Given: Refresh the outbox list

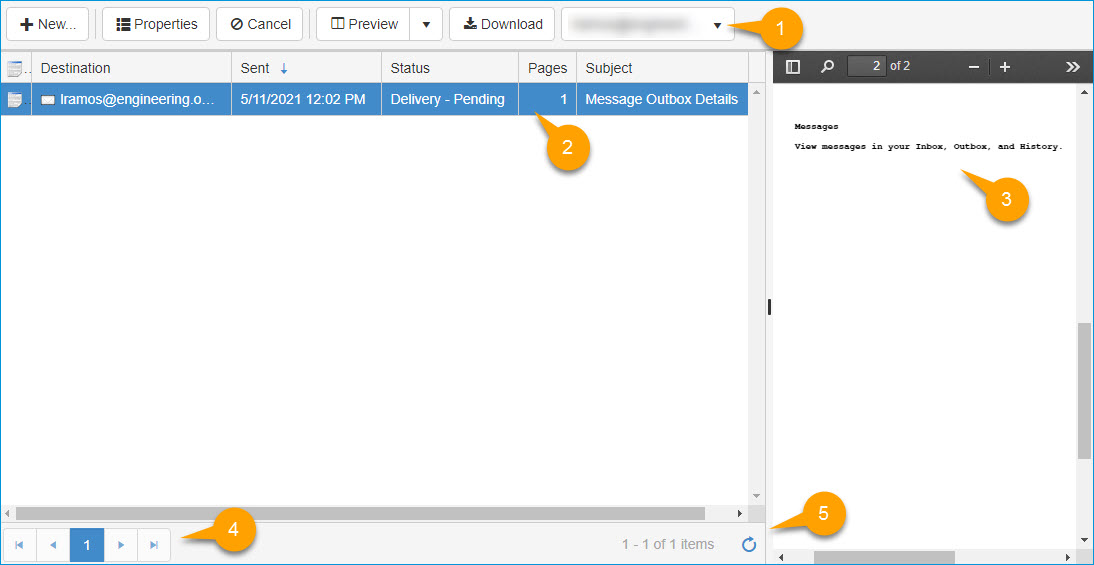Looking at the screenshot, I should (749, 544).
